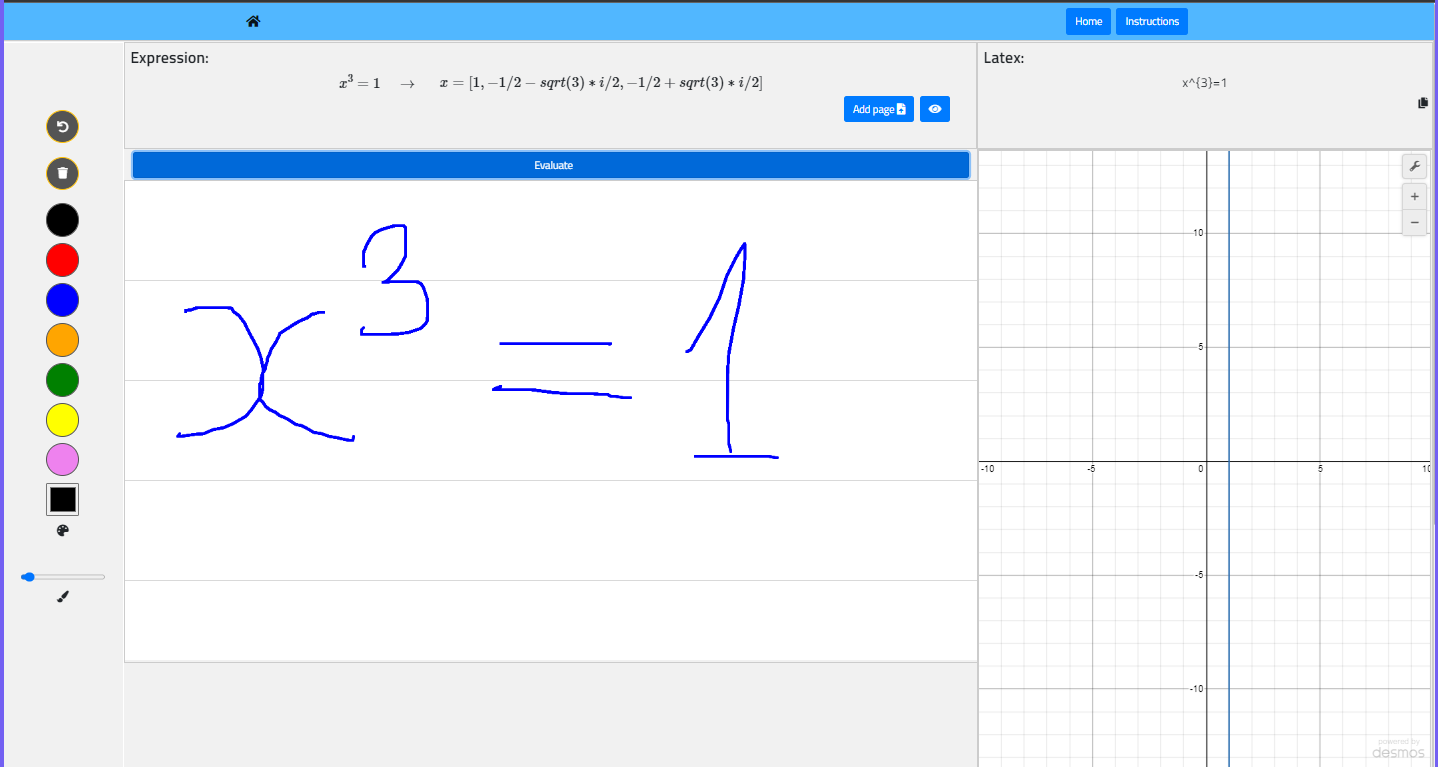Open the Instructions page
The image size is (1438, 767).
click(x=1151, y=21)
